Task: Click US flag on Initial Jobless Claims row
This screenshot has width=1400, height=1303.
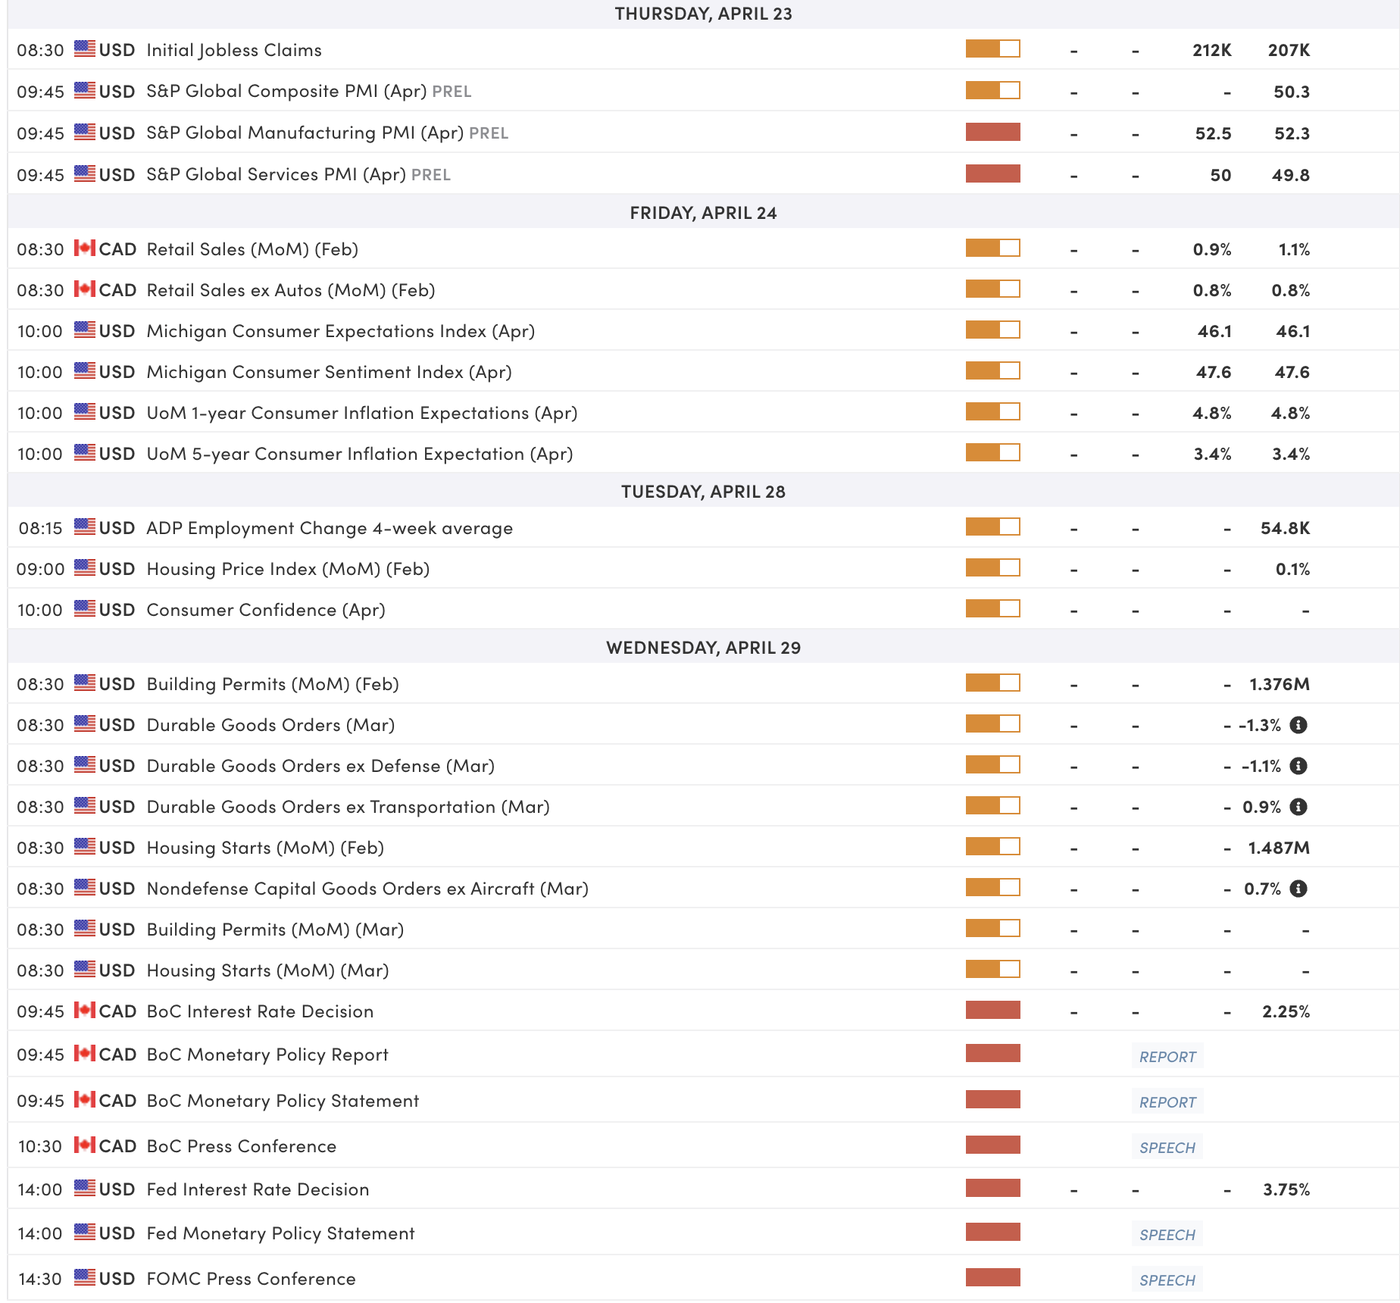Action: click(x=85, y=49)
